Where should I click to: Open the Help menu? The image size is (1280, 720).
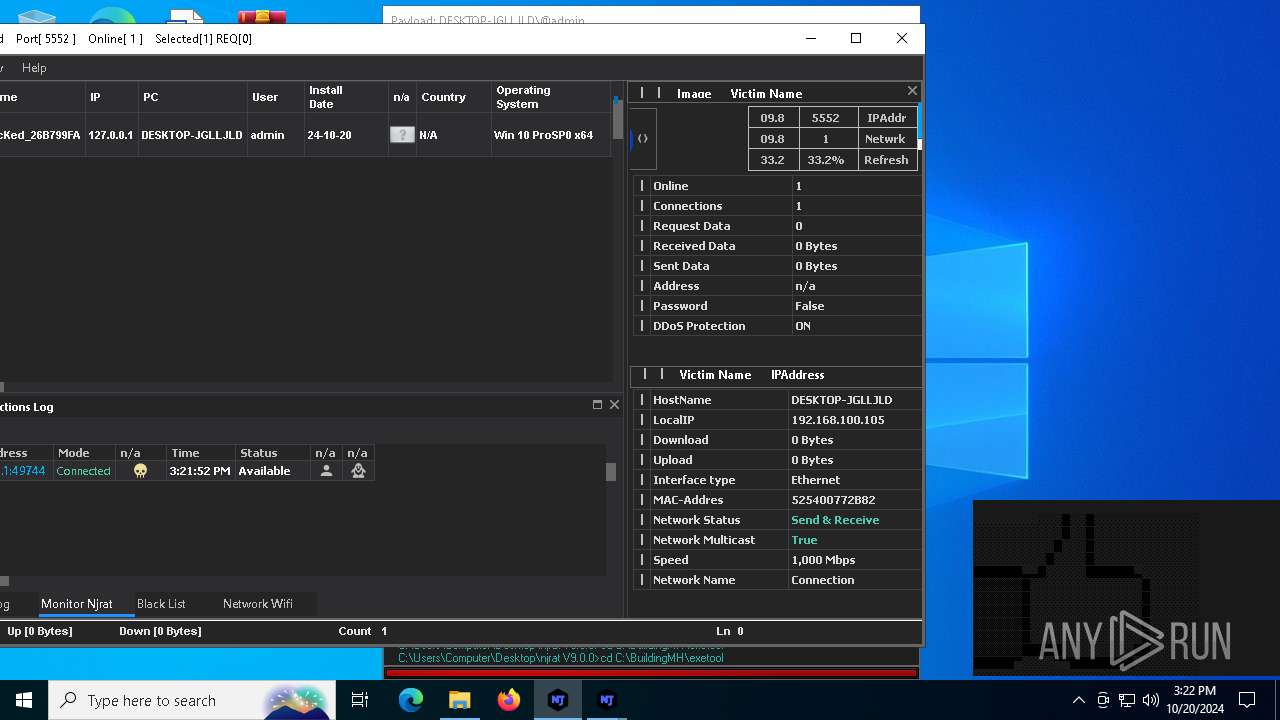(x=34, y=68)
